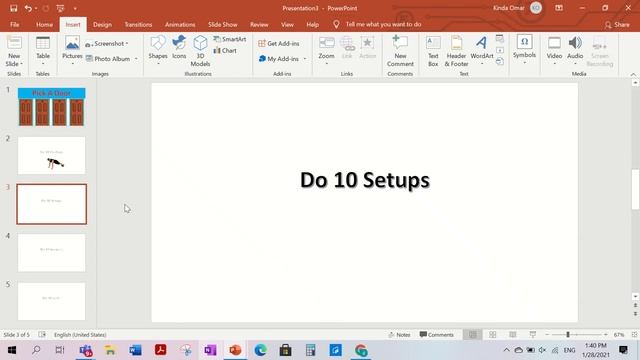Open the Transitions tab
Viewport: 640px width, 360px height.
[138, 24]
